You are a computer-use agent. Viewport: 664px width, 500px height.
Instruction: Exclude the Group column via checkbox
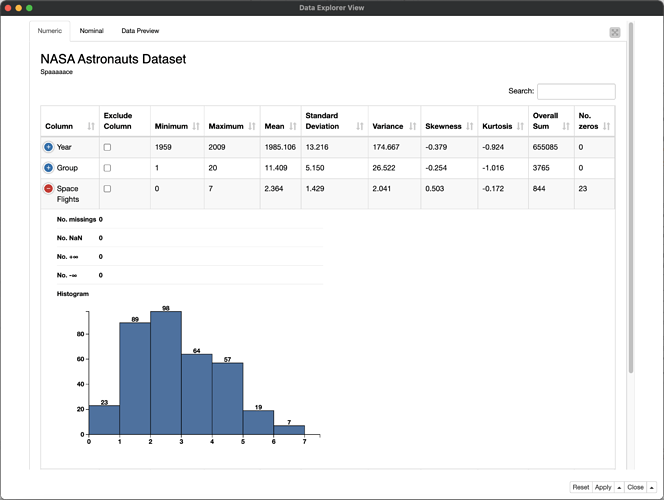pos(108,168)
